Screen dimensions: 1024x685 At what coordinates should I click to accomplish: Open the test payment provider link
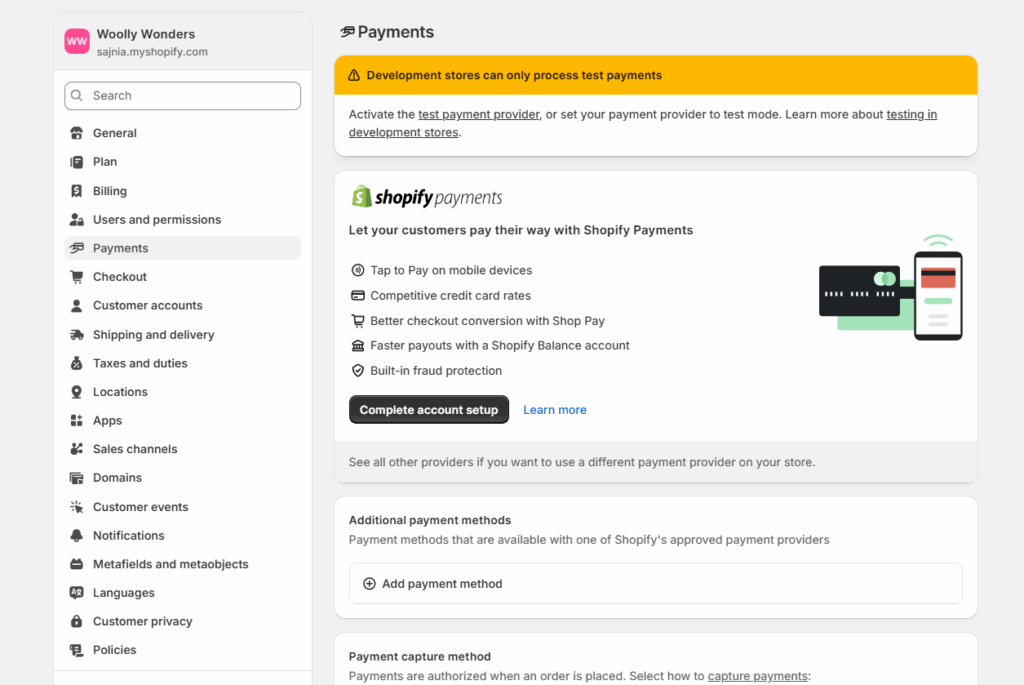(478, 115)
